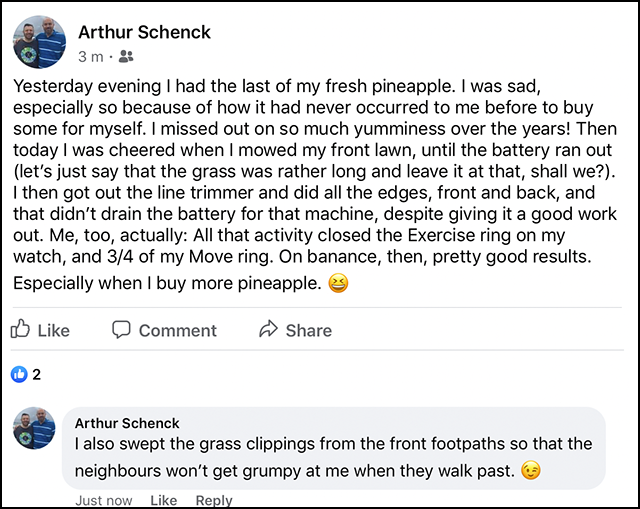640x509 pixels.
Task: Click the "3 m" post timestamp
Action: pos(90,57)
